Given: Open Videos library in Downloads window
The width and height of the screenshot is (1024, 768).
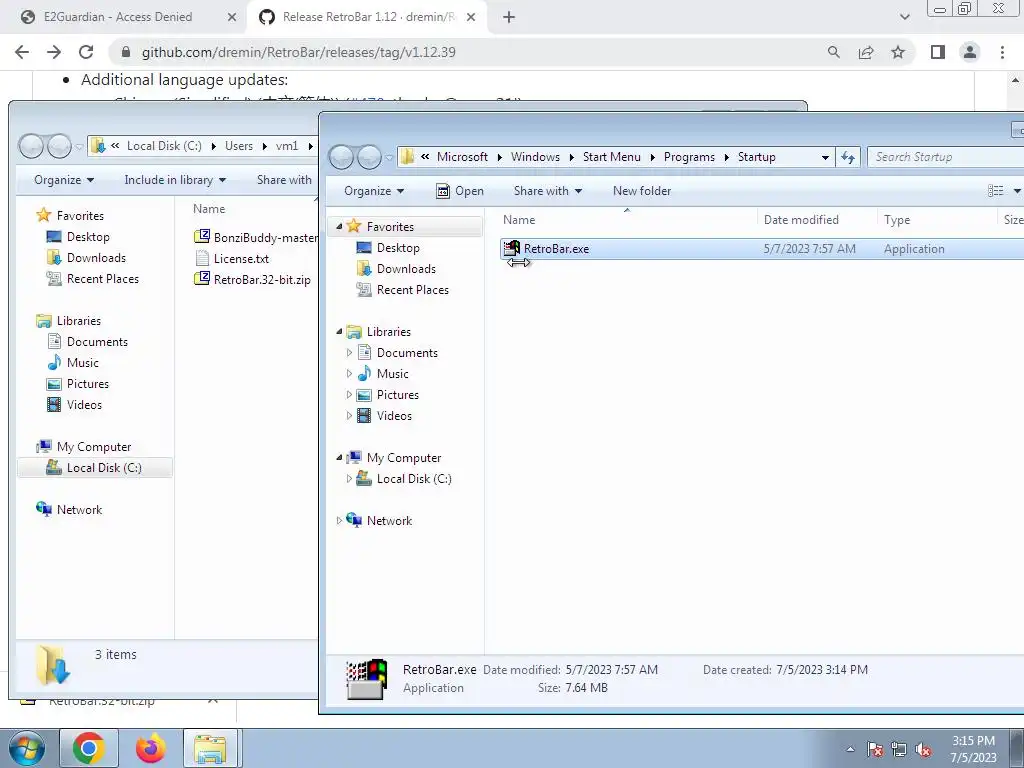Looking at the screenshot, I should (x=74, y=404).
